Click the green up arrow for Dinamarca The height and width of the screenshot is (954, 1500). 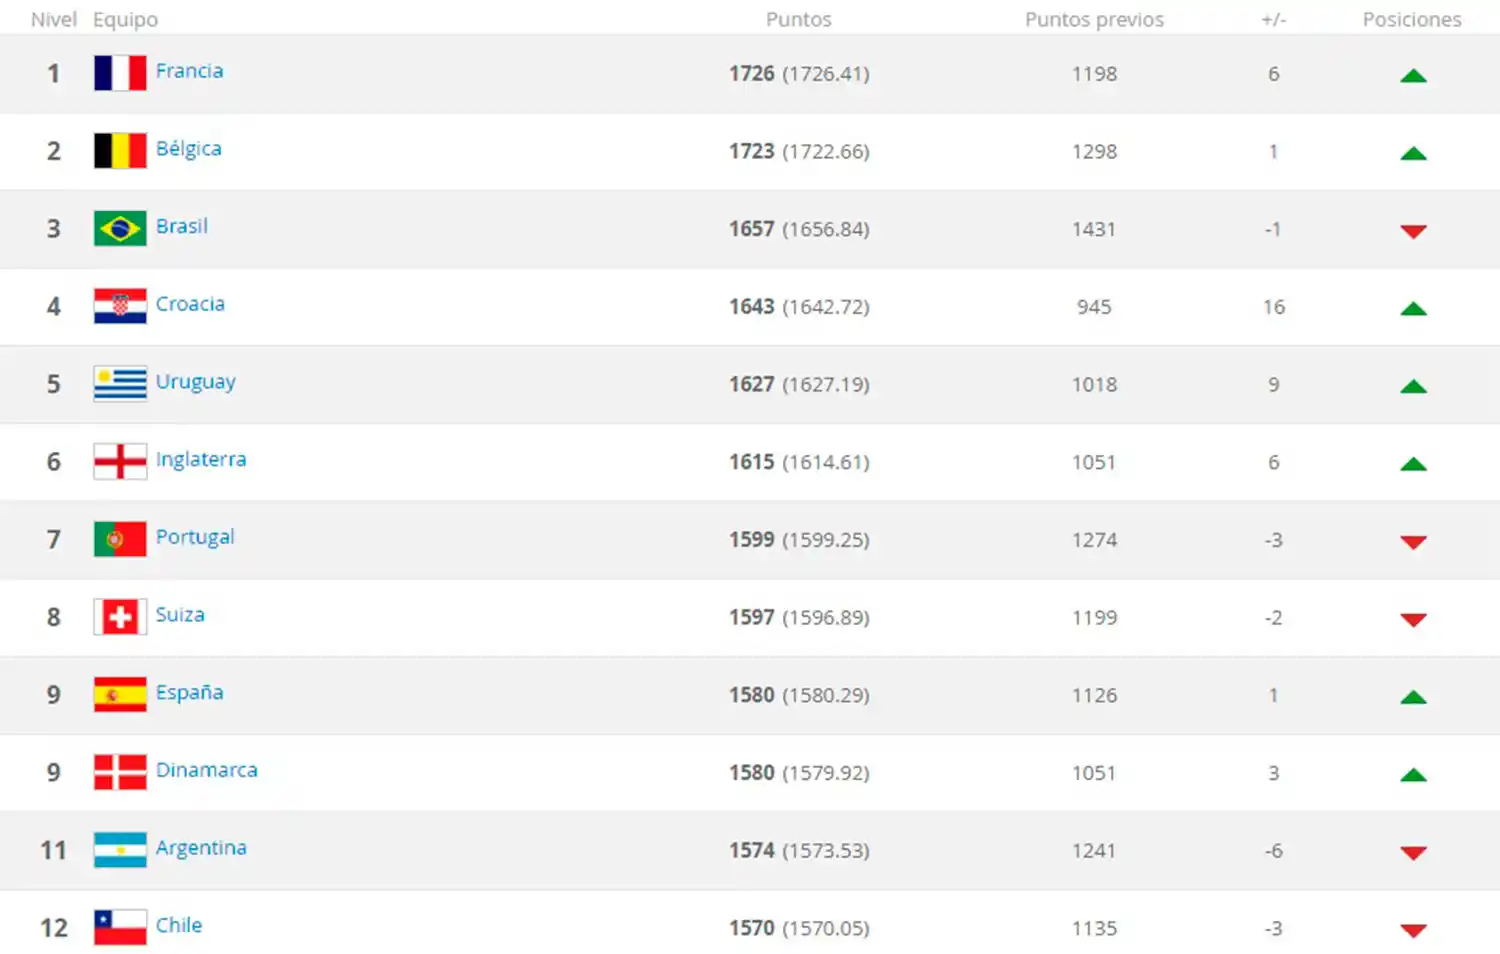click(x=1413, y=774)
